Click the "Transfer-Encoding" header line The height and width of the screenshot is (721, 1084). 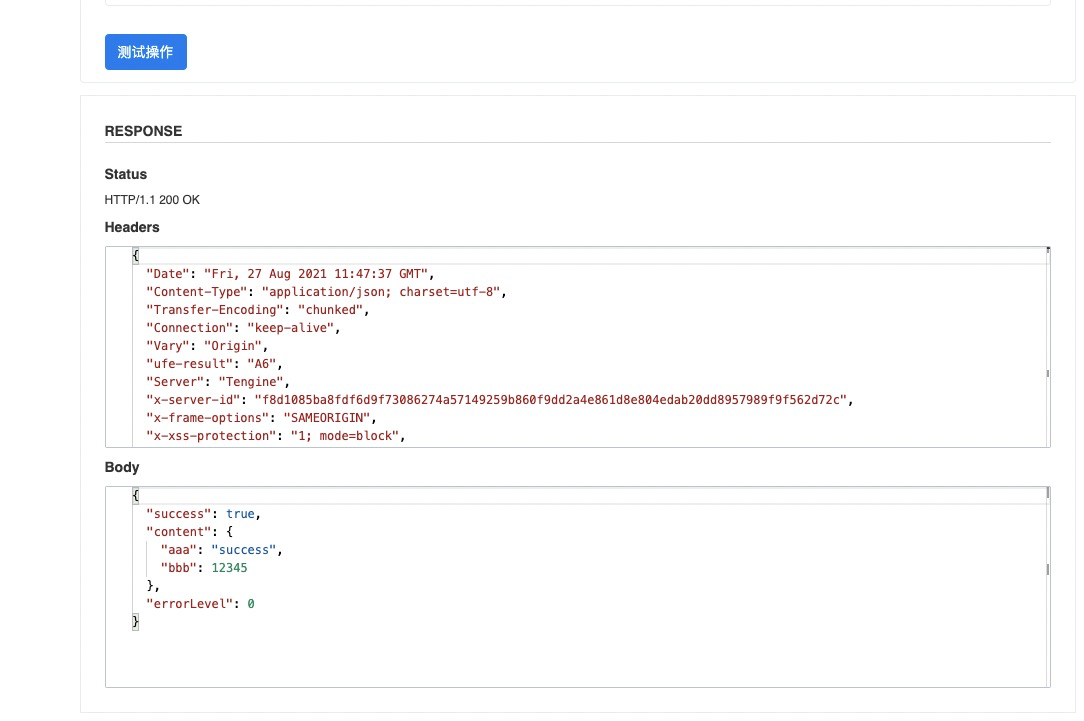click(258, 310)
